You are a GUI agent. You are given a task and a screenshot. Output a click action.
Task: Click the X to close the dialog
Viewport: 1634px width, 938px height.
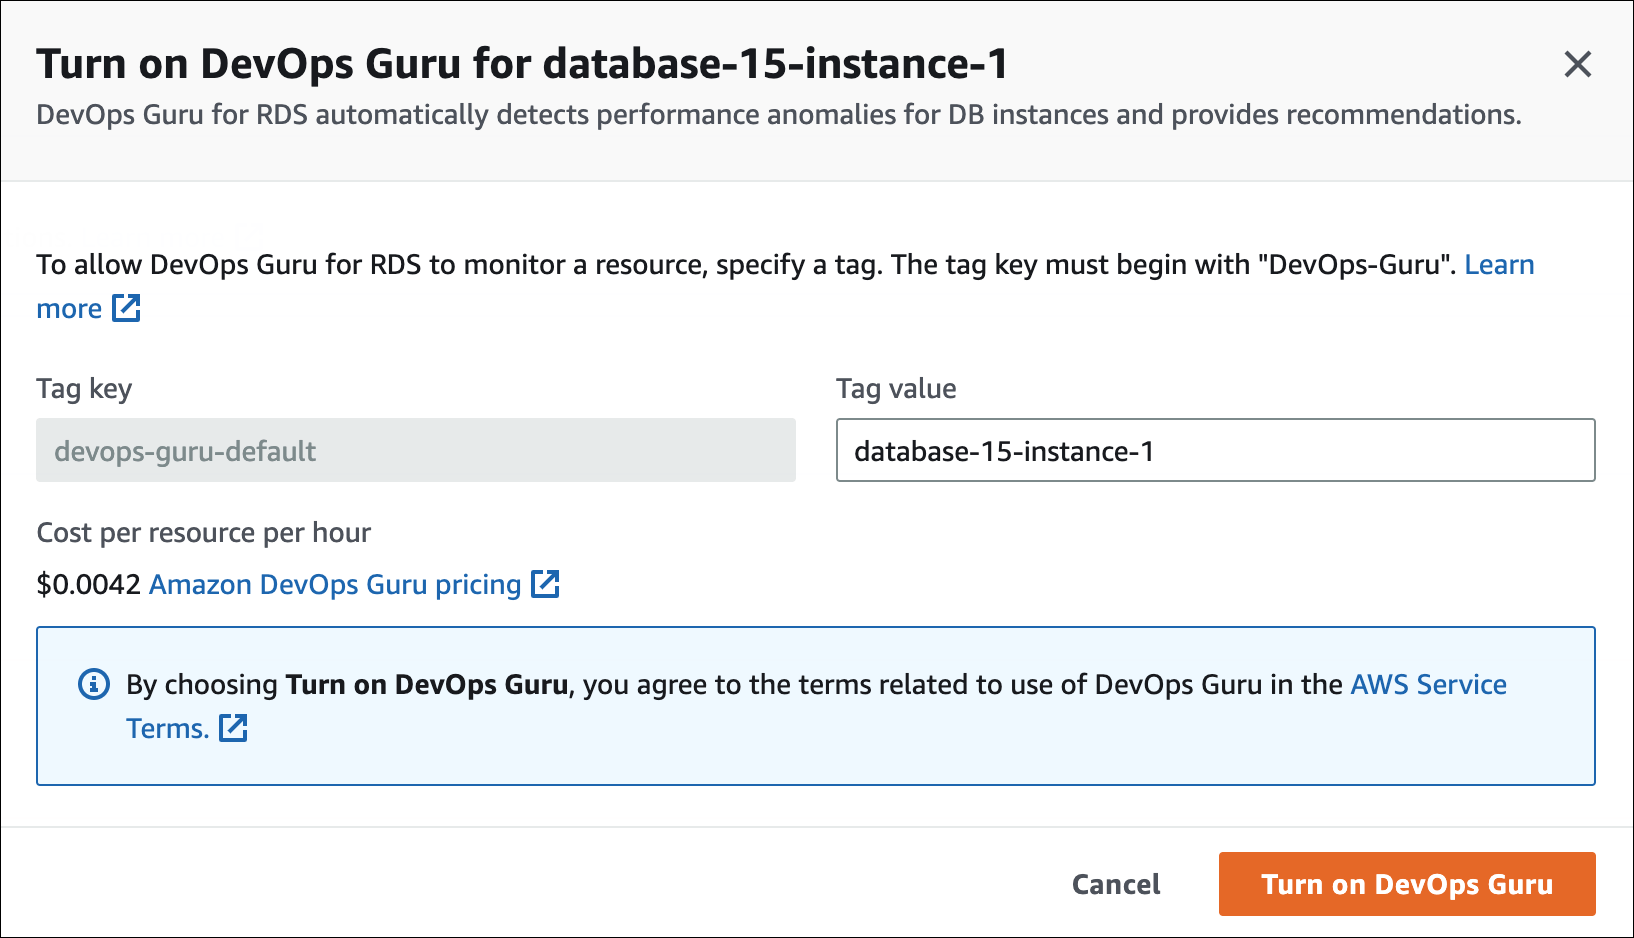pyautogui.click(x=1577, y=64)
